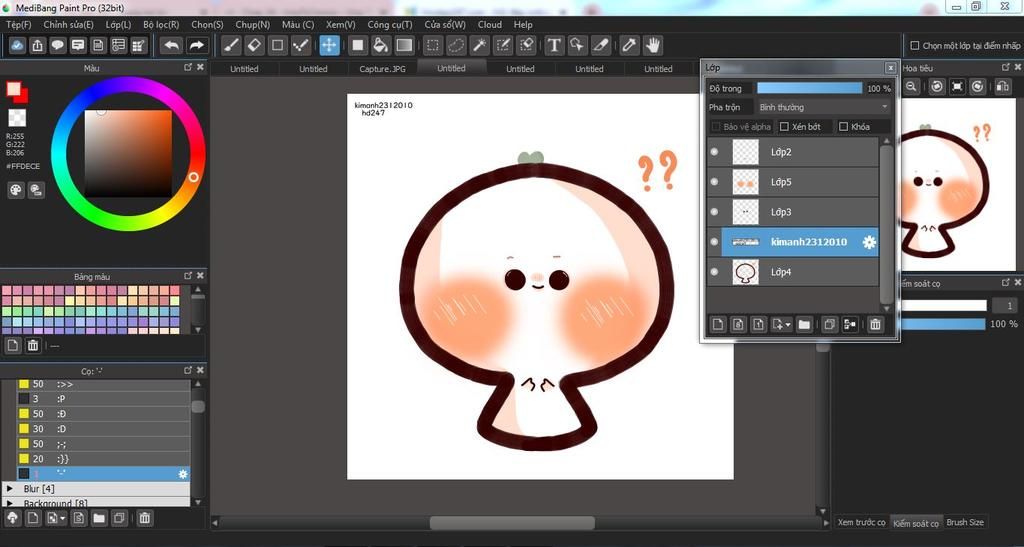Toggle visibility of layer Lớp3

[x=714, y=211]
